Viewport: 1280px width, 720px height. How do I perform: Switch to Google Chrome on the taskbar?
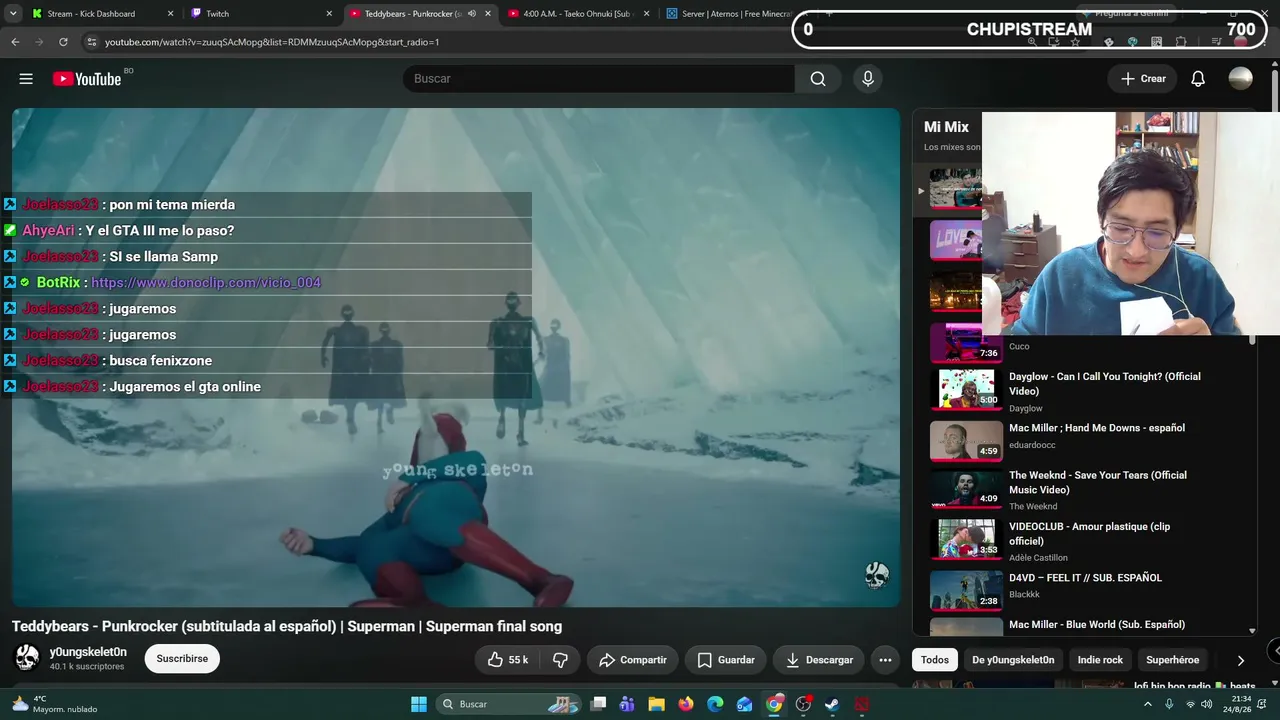click(774, 704)
